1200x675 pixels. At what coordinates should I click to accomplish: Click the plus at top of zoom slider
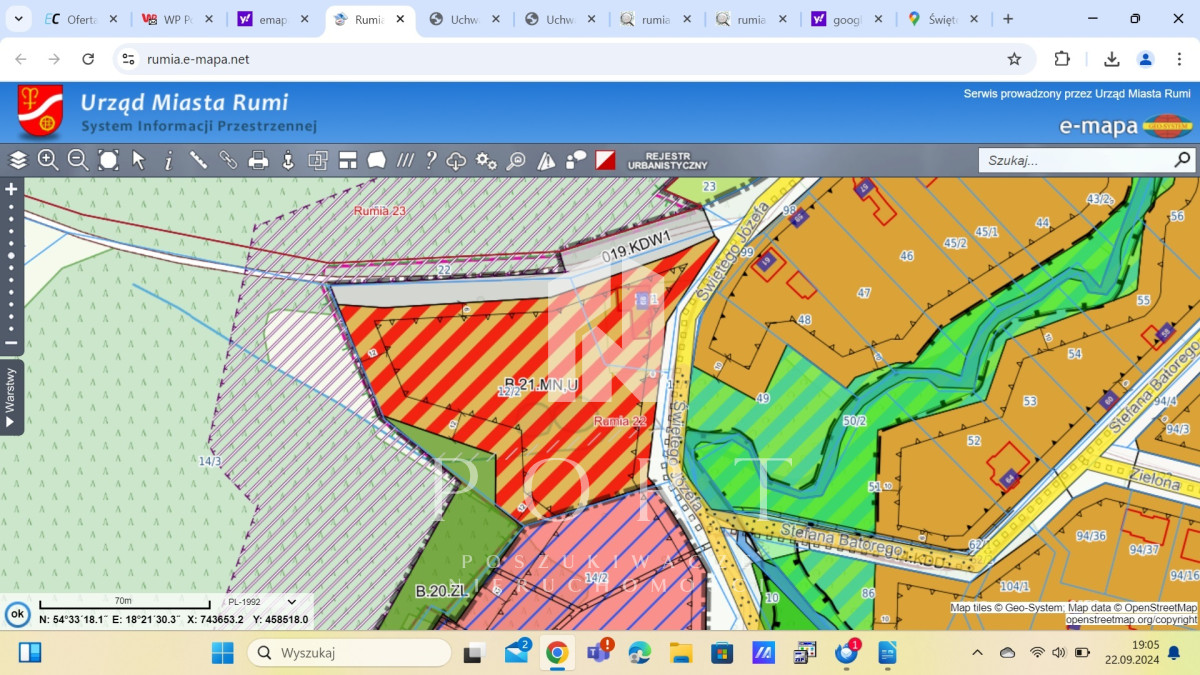pyautogui.click(x=11, y=189)
